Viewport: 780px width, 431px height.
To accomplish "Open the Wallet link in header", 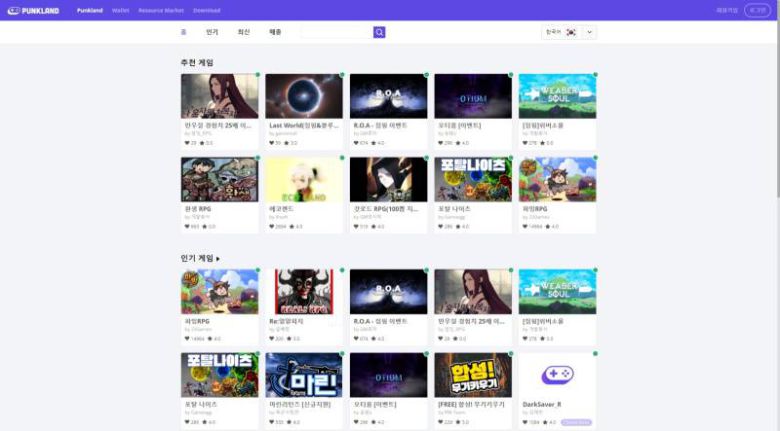I will pyautogui.click(x=120, y=10).
